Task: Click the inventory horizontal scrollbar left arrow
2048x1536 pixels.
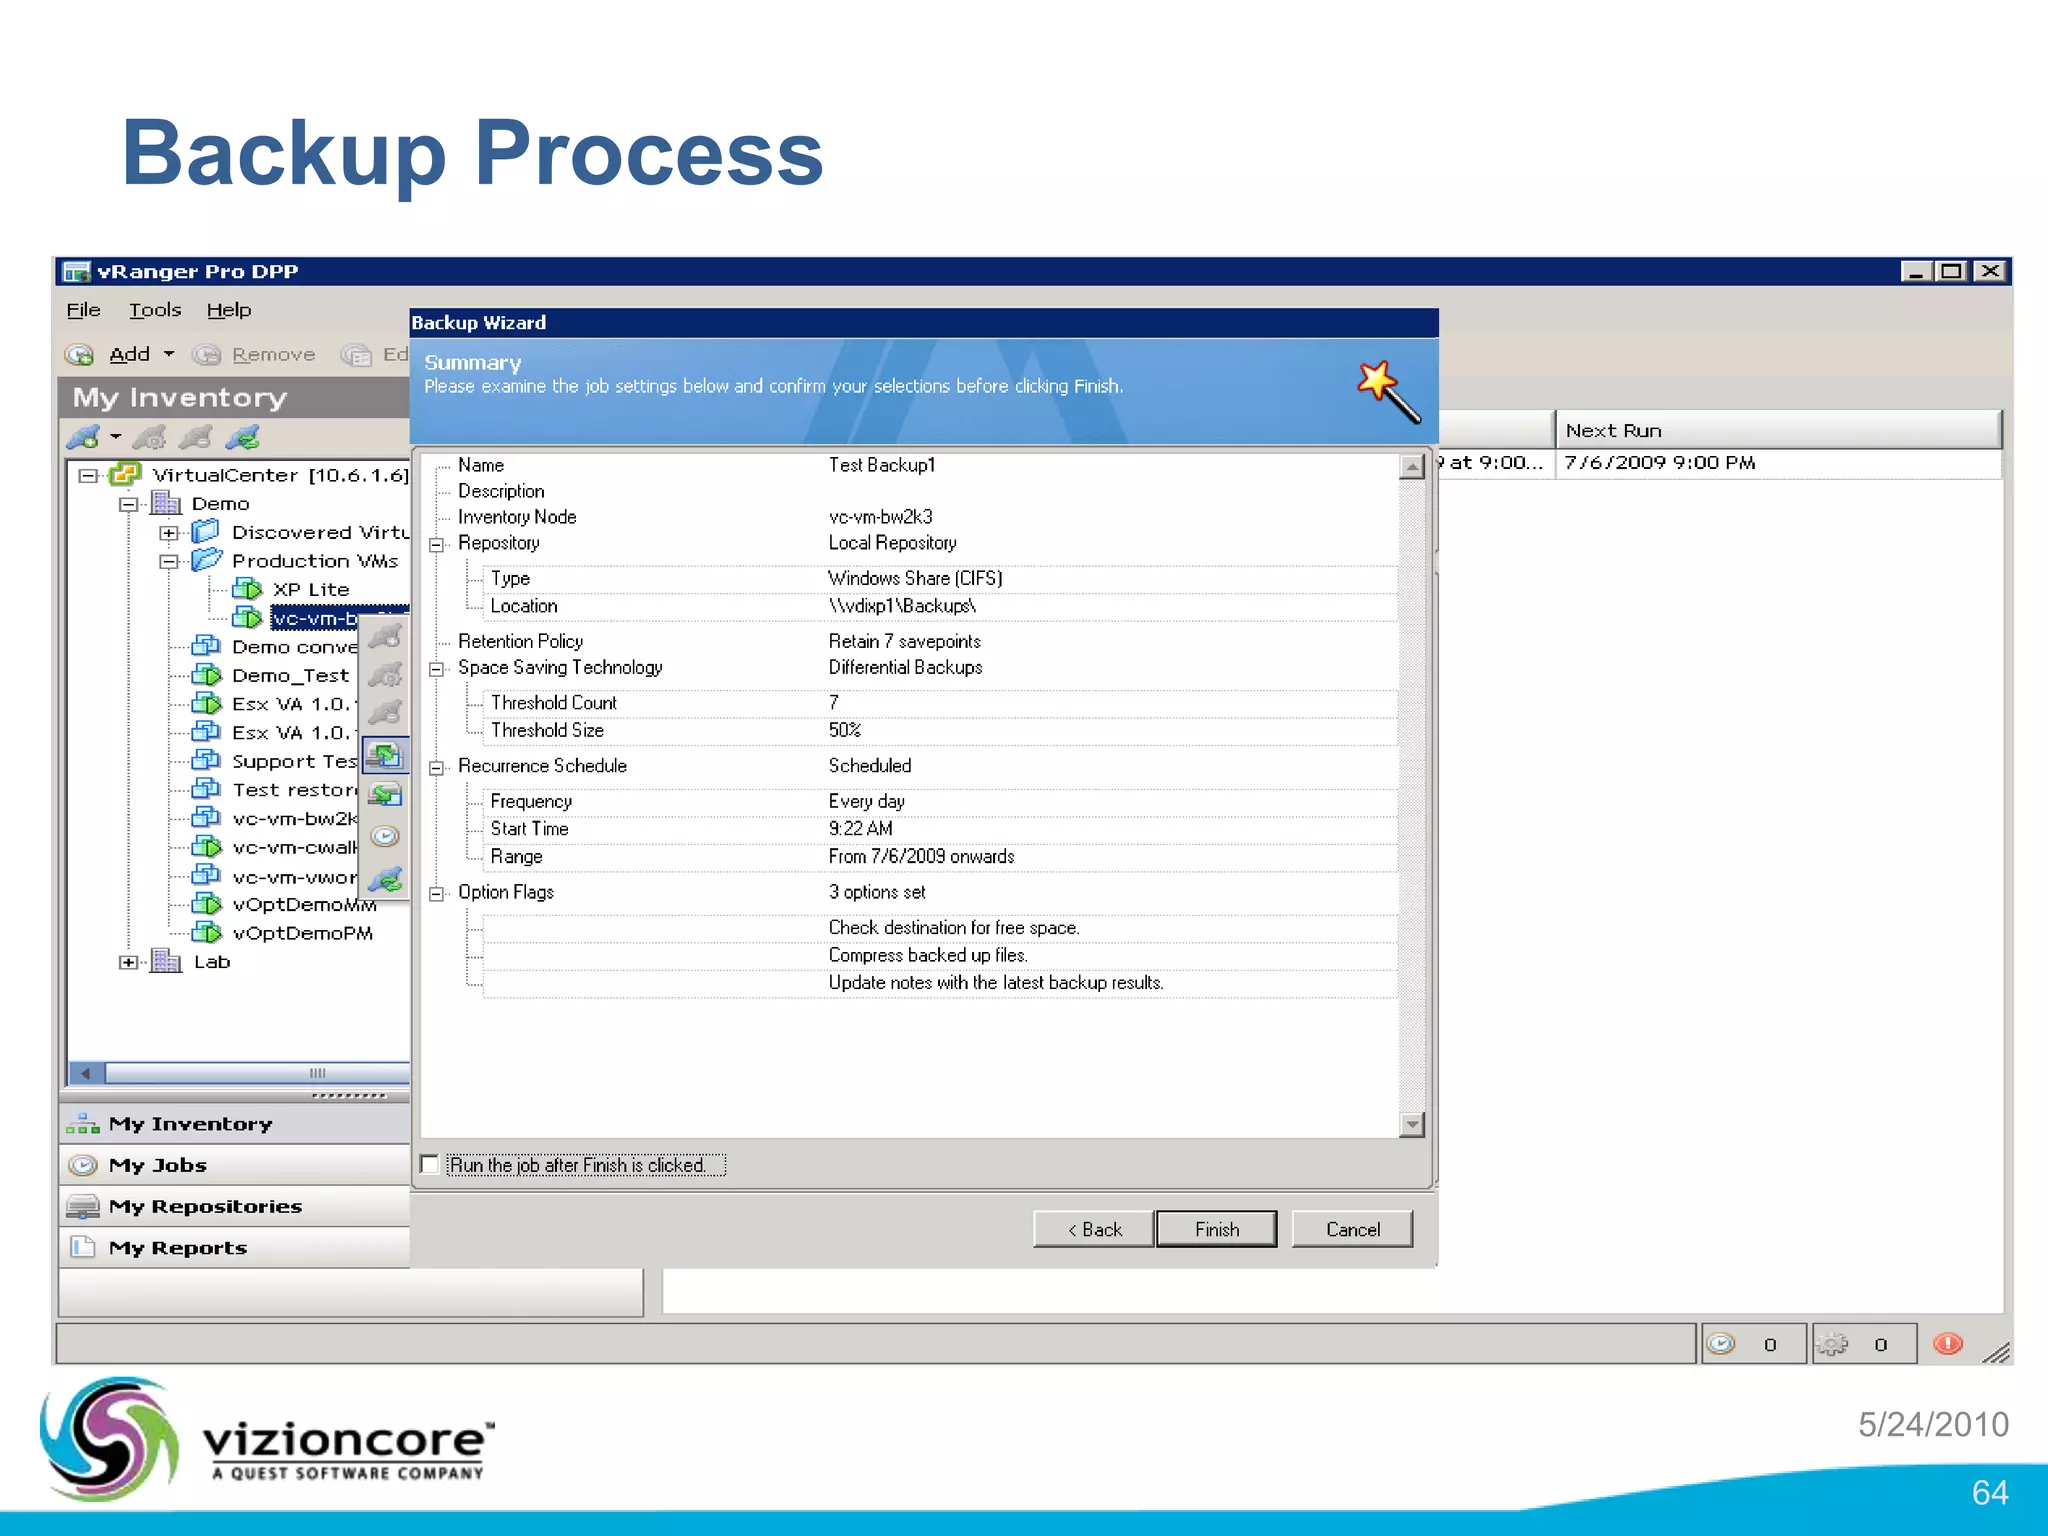Action: (86, 1073)
